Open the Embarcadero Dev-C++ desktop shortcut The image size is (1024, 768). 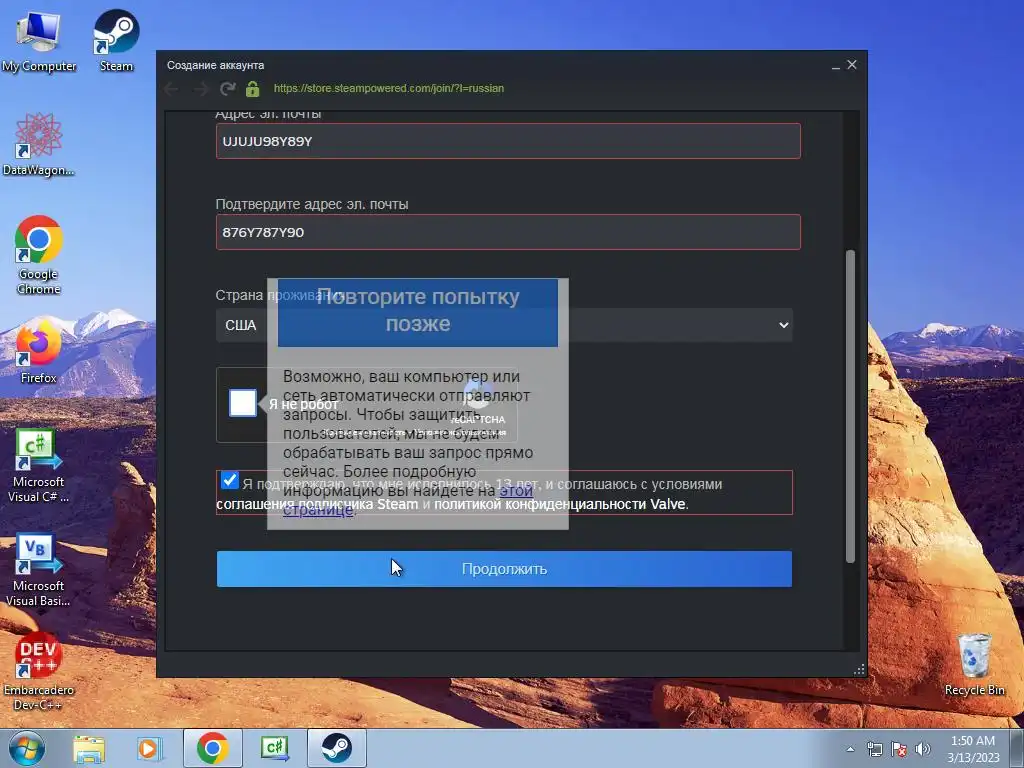pos(39,671)
